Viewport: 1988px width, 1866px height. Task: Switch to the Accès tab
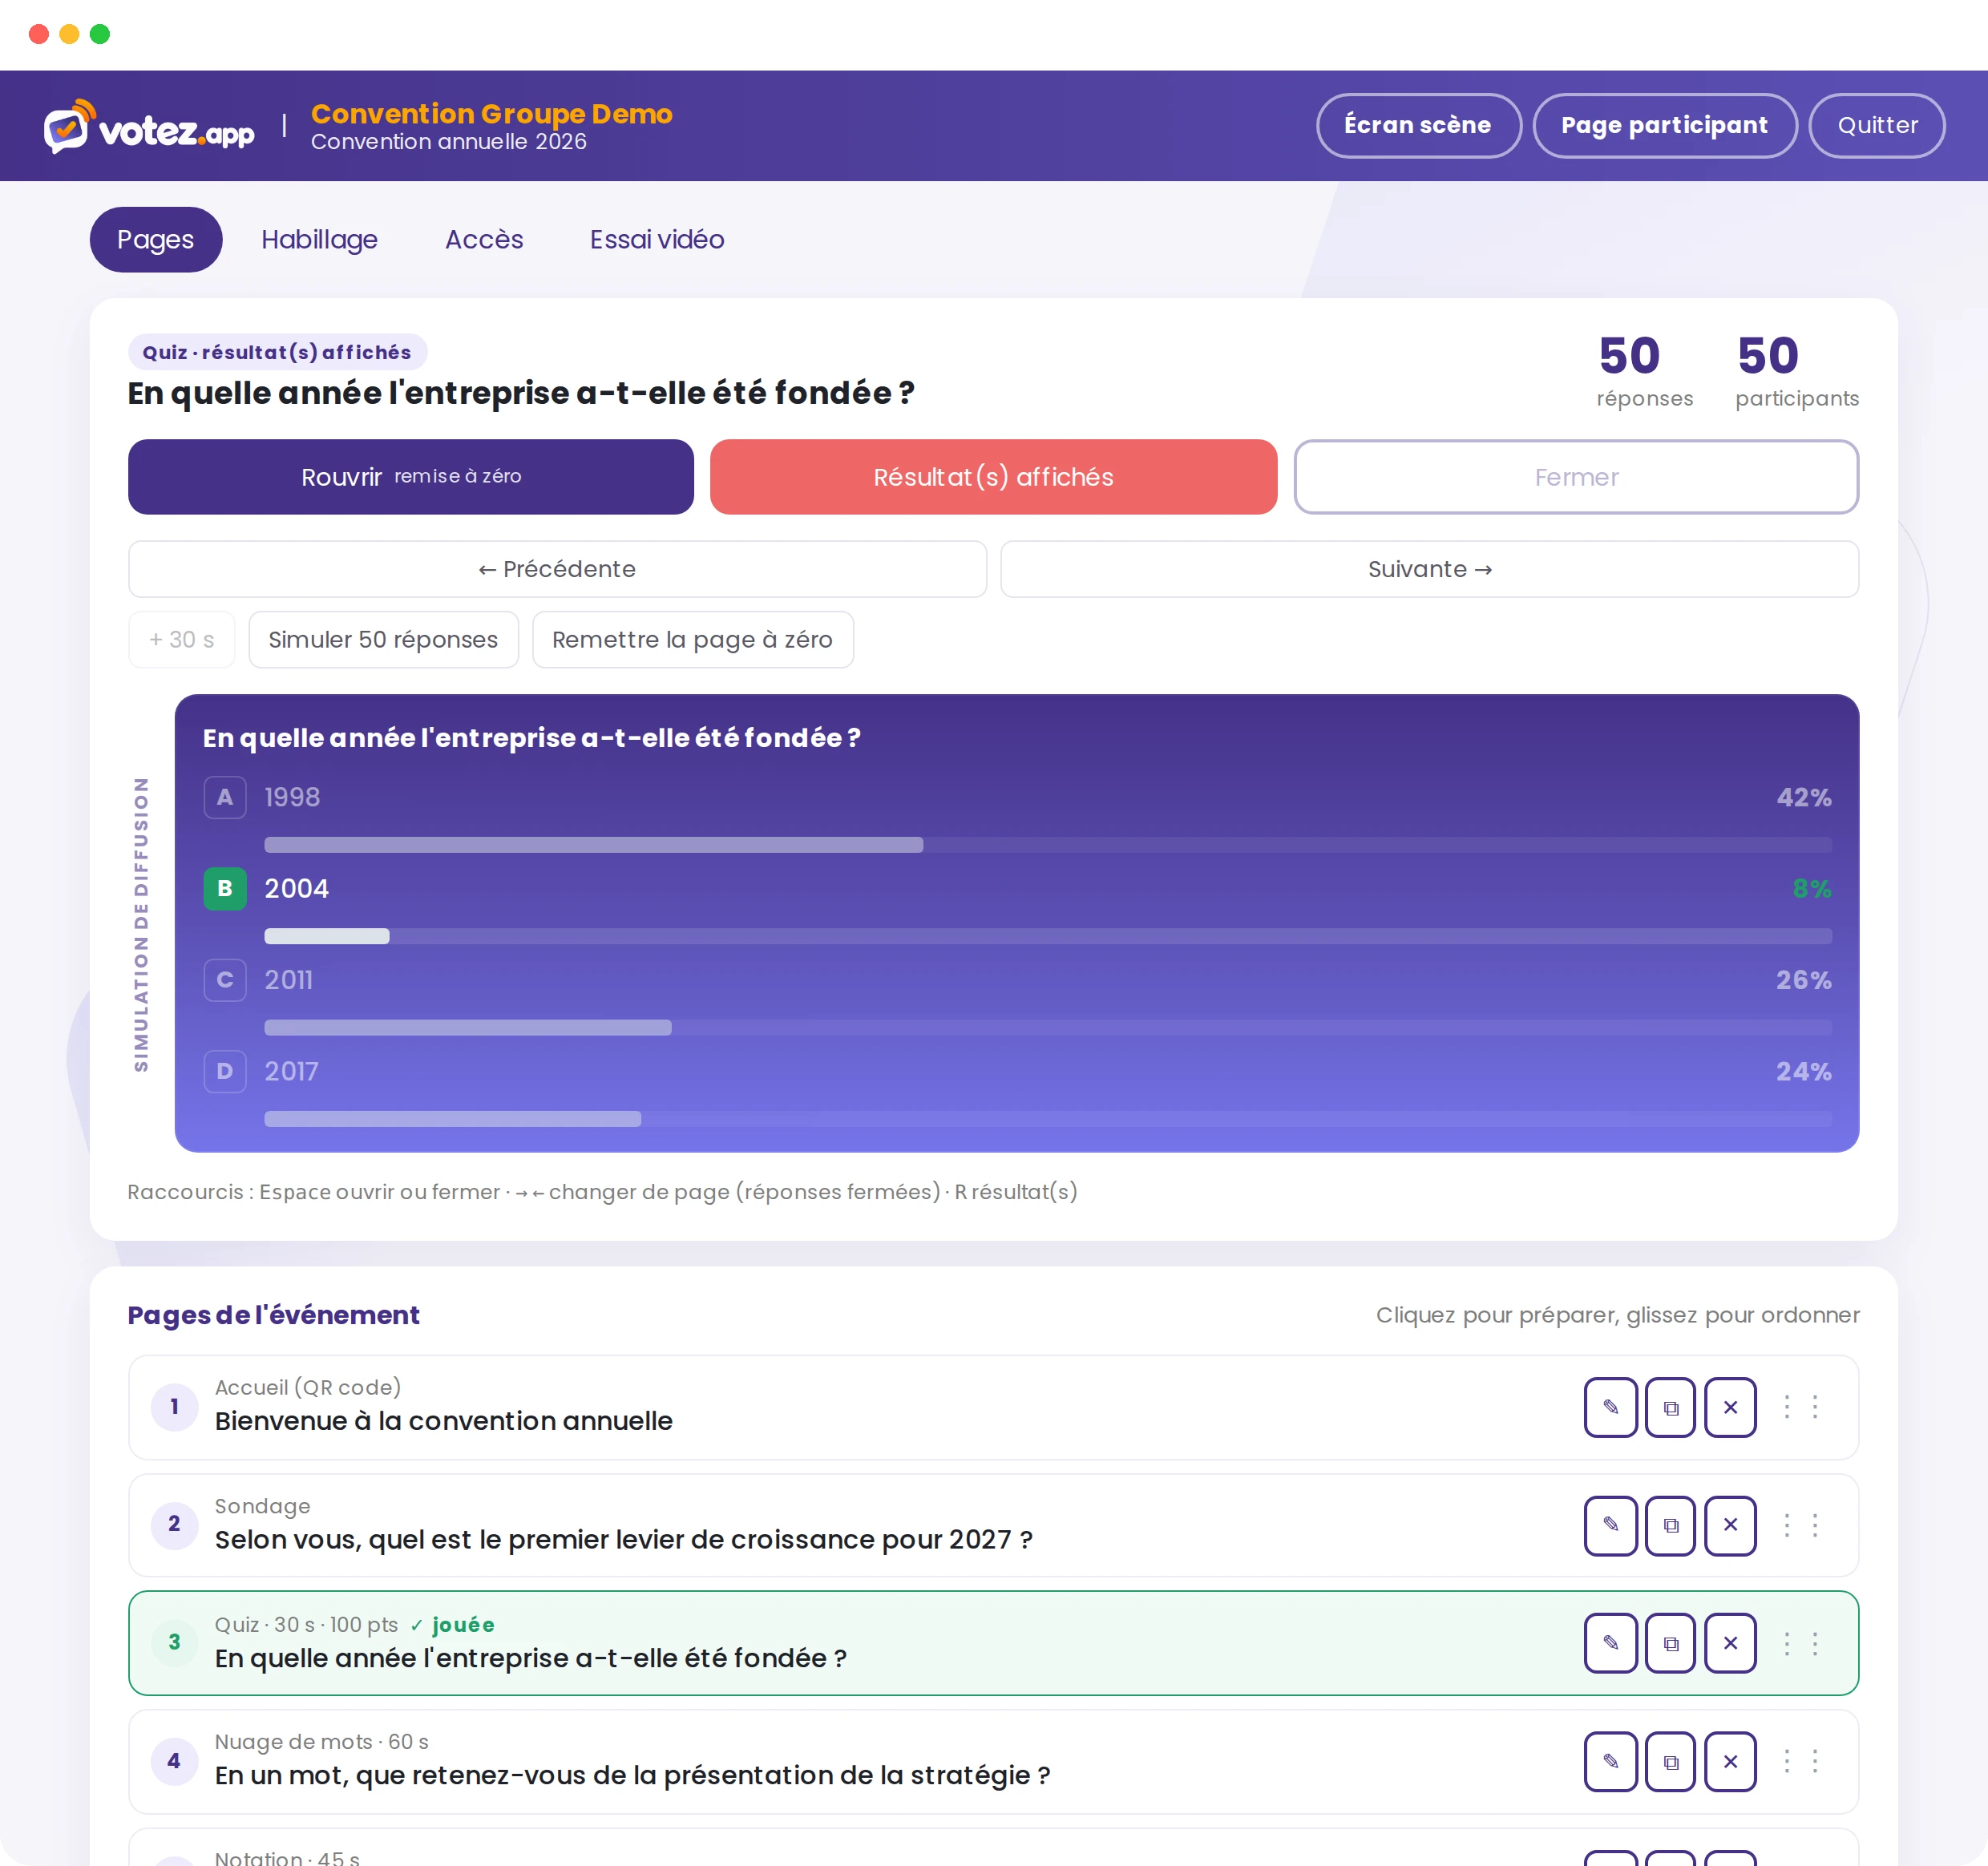coord(484,239)
